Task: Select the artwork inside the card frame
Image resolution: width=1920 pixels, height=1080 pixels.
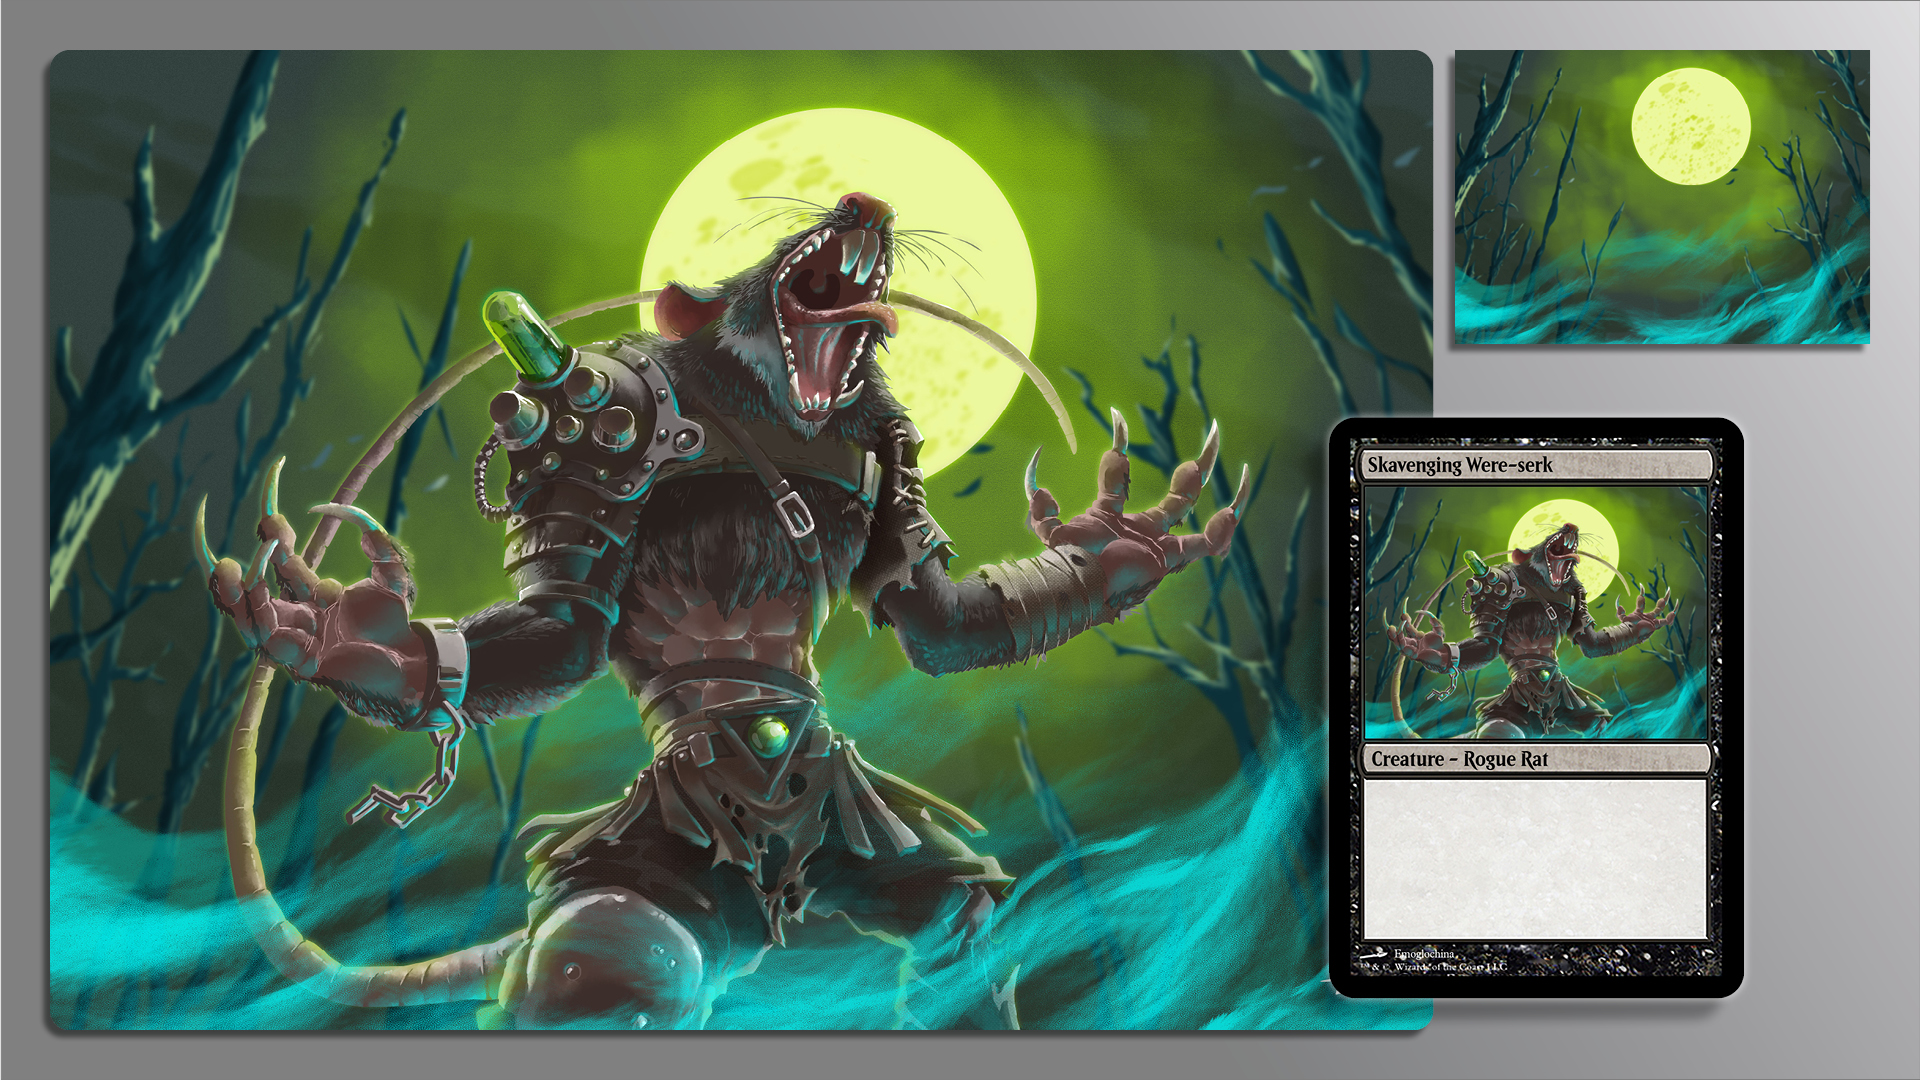Action: [x=1536, y=613]
